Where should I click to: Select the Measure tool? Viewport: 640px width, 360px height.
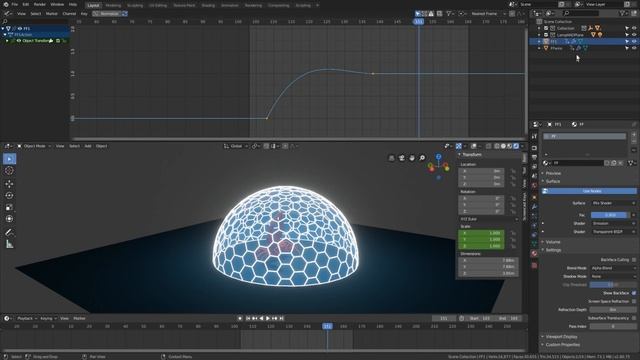pos(9,244)
